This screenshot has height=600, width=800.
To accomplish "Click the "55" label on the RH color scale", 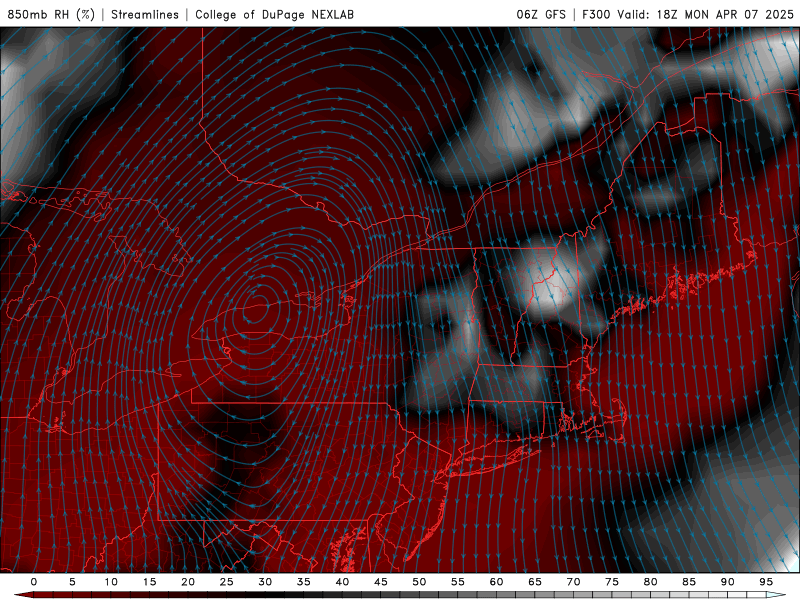I will [458, 582].
